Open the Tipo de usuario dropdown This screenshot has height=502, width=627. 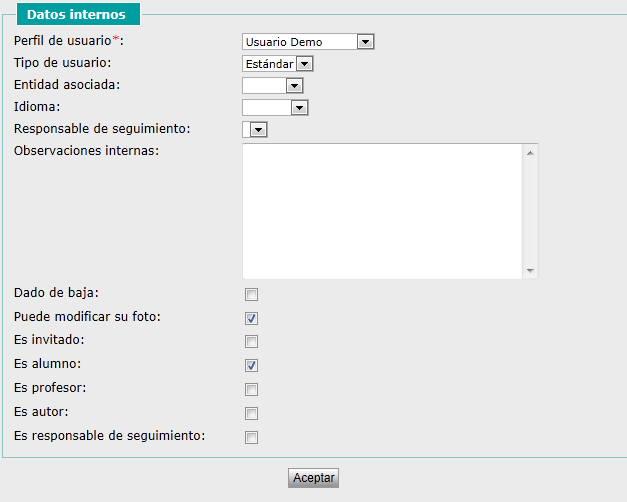pyautogui.click(x=278, y=64)
